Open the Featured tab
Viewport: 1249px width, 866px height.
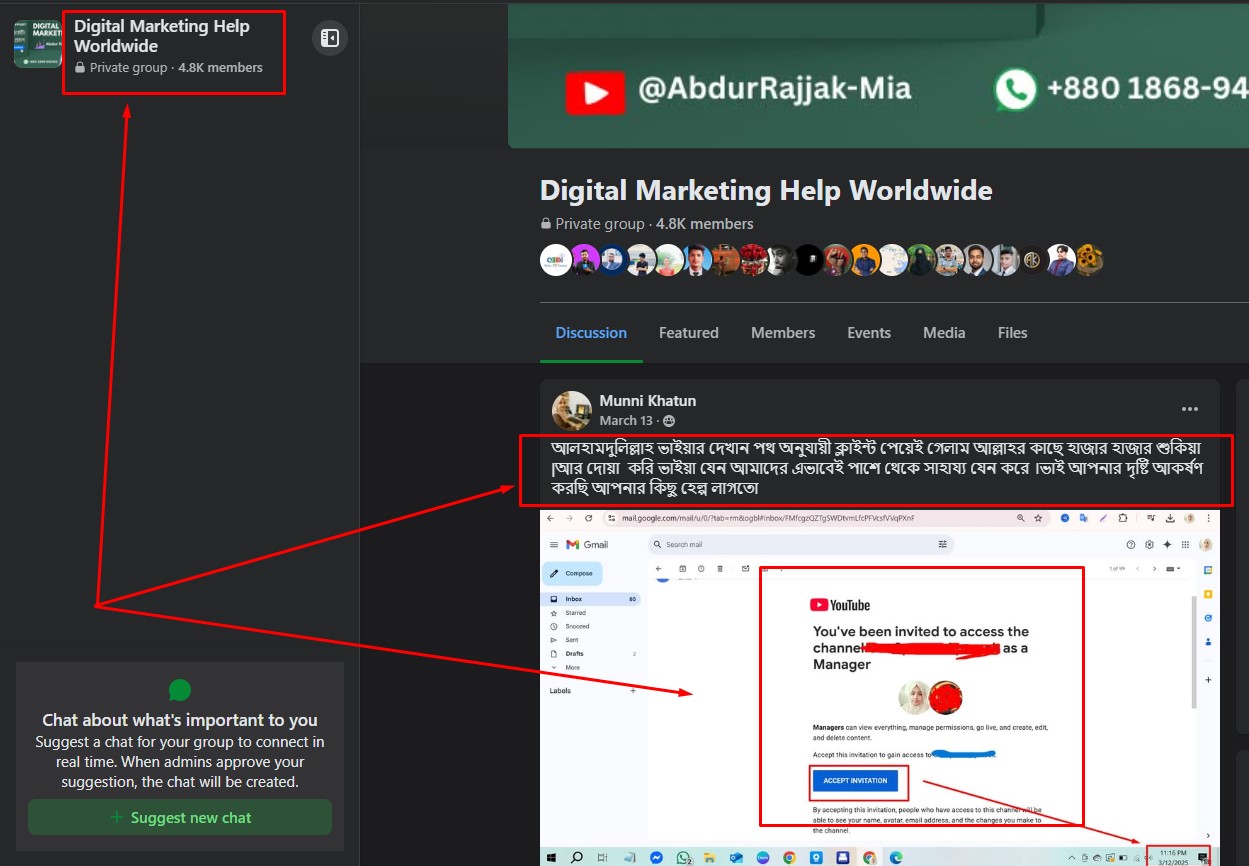pyautogui.click(x=689, y=333)
